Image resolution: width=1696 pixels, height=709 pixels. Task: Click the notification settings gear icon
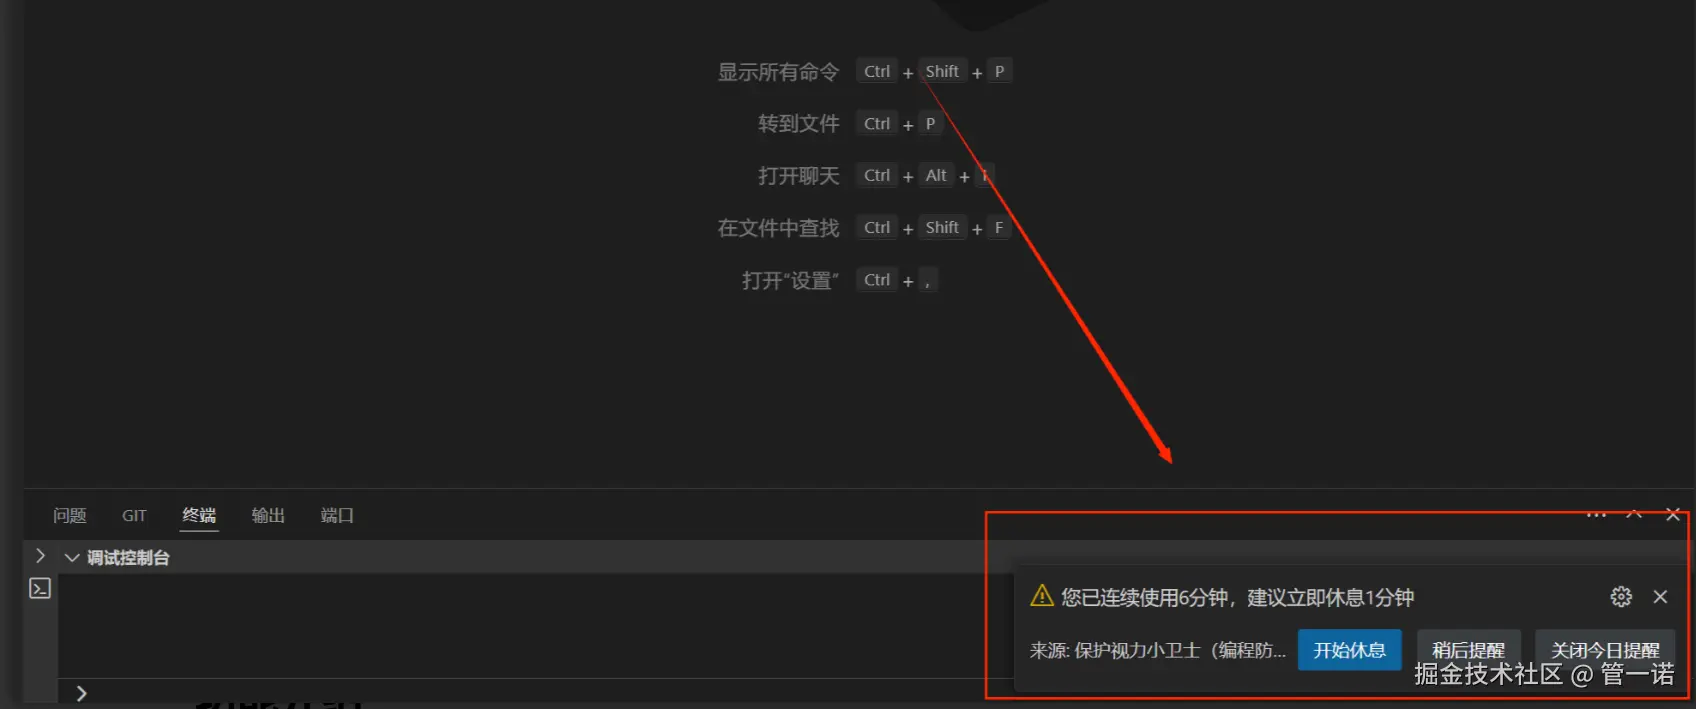(1621, 597)
